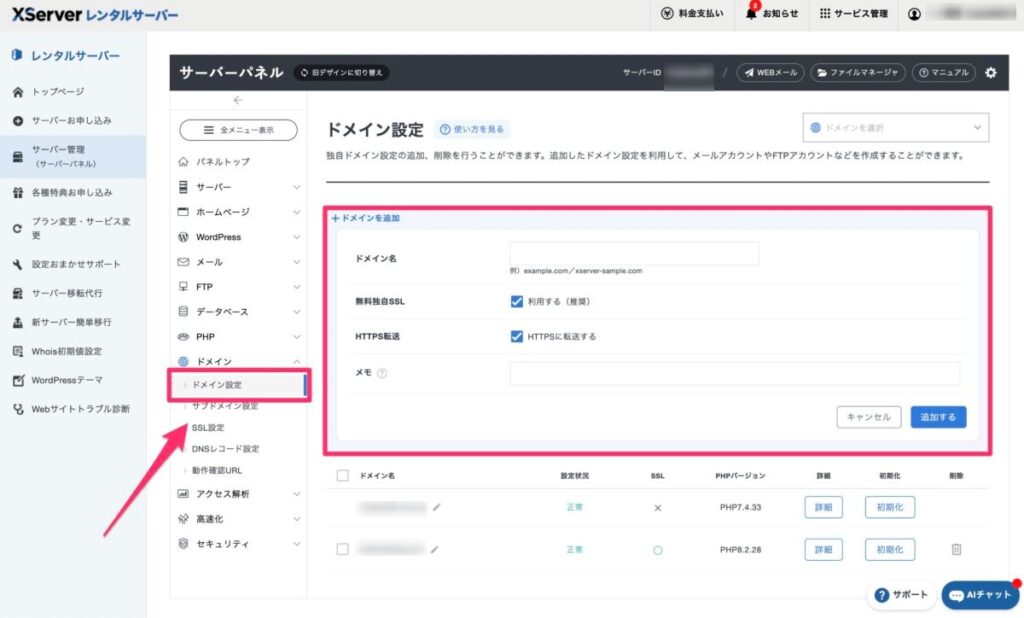The image size is (1024, 618).
Task: Expand the セキュリティ menu section
Action: [238, 544]
